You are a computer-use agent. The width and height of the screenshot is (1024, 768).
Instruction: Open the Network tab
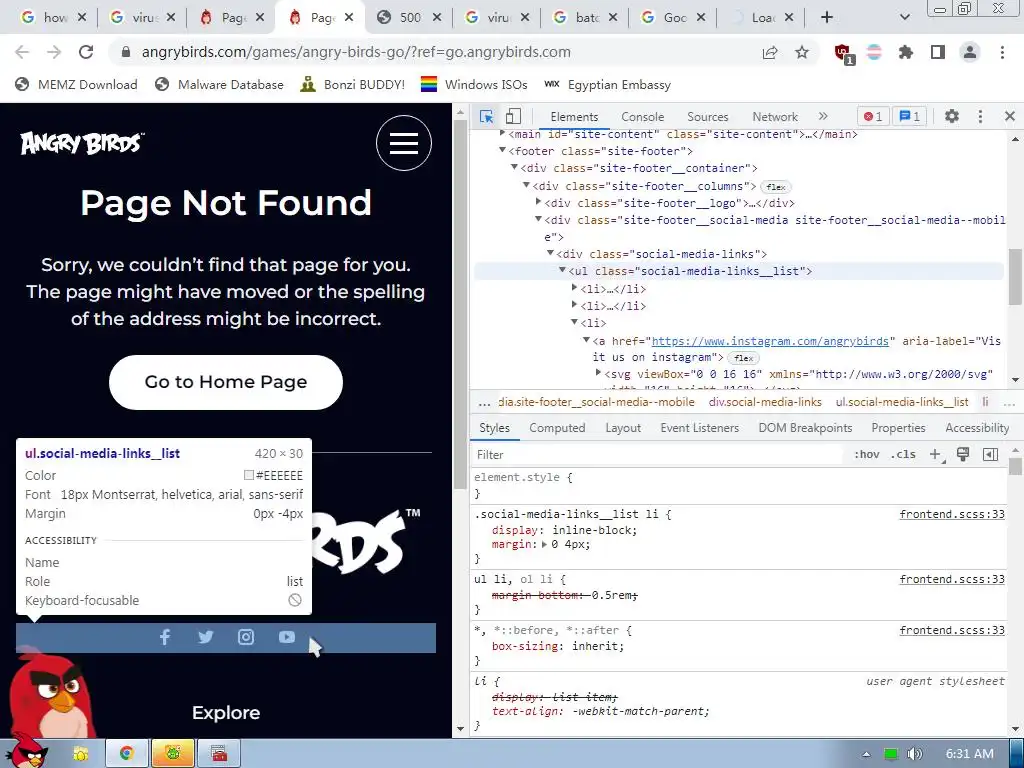[775, 117]
